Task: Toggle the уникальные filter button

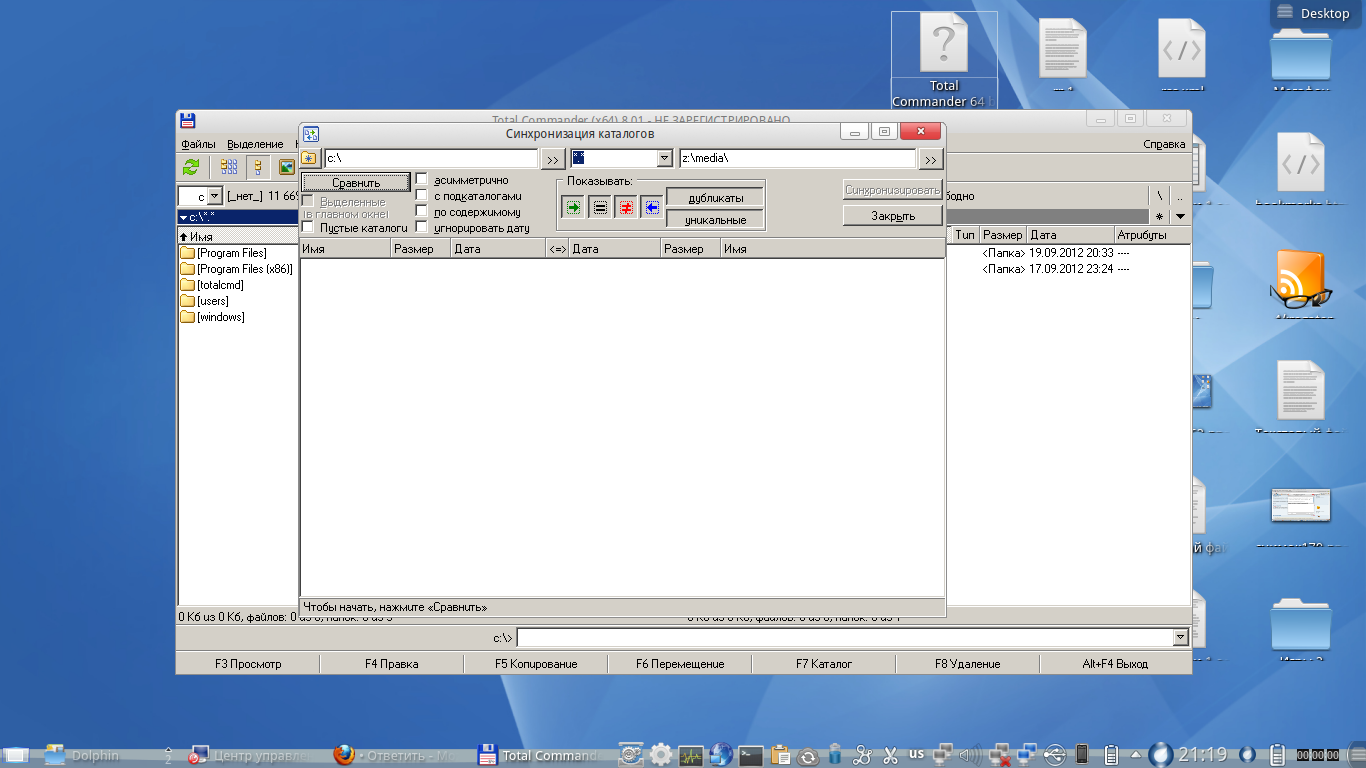Action: (x=715, y=220)
